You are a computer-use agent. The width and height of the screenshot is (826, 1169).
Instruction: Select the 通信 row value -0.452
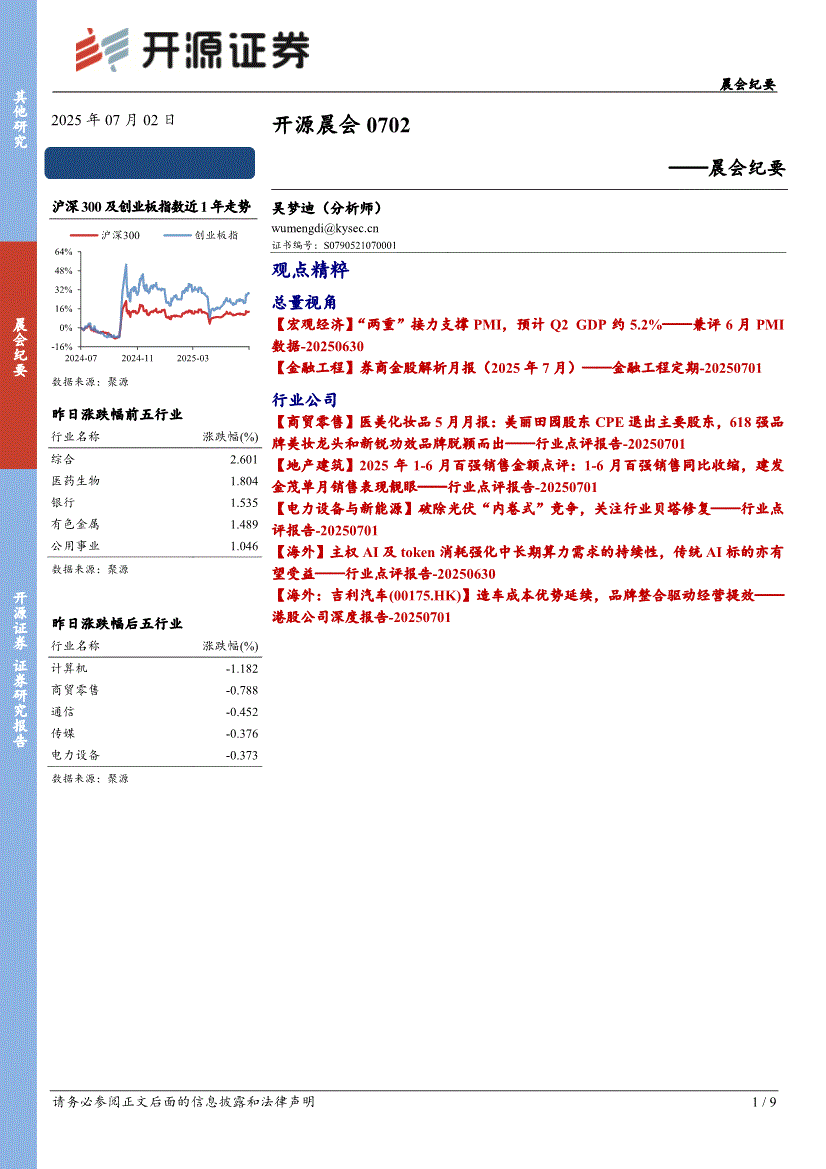pos(242,712)
